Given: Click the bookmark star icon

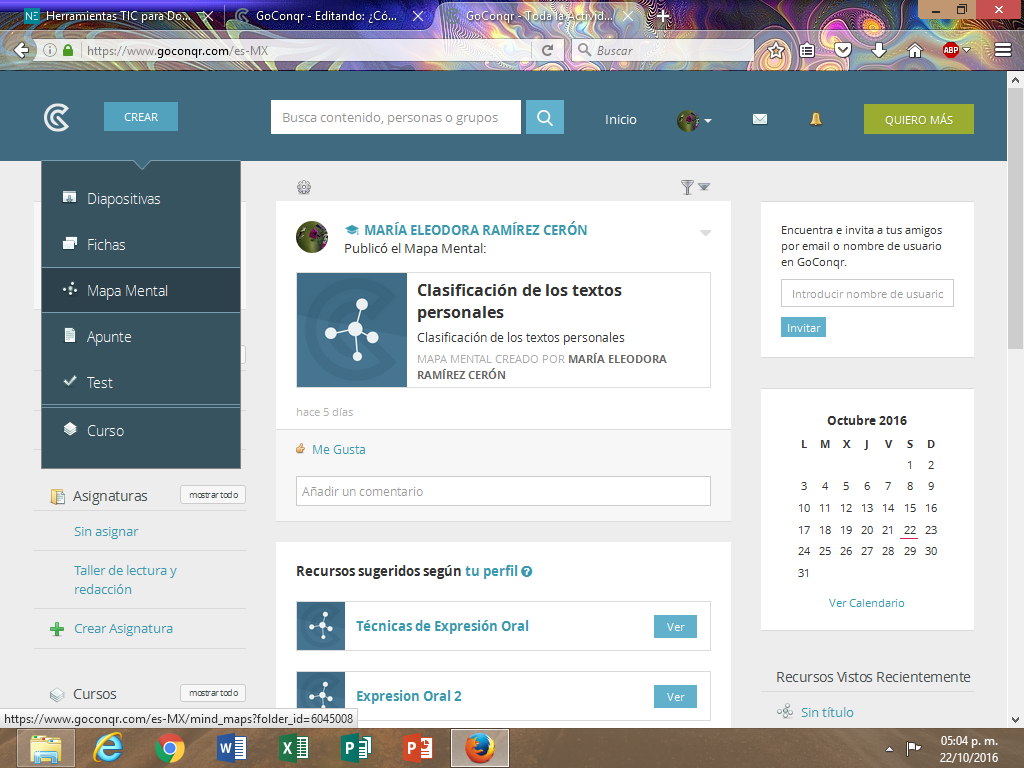Looking at the screenshot, I should [776, 50].
